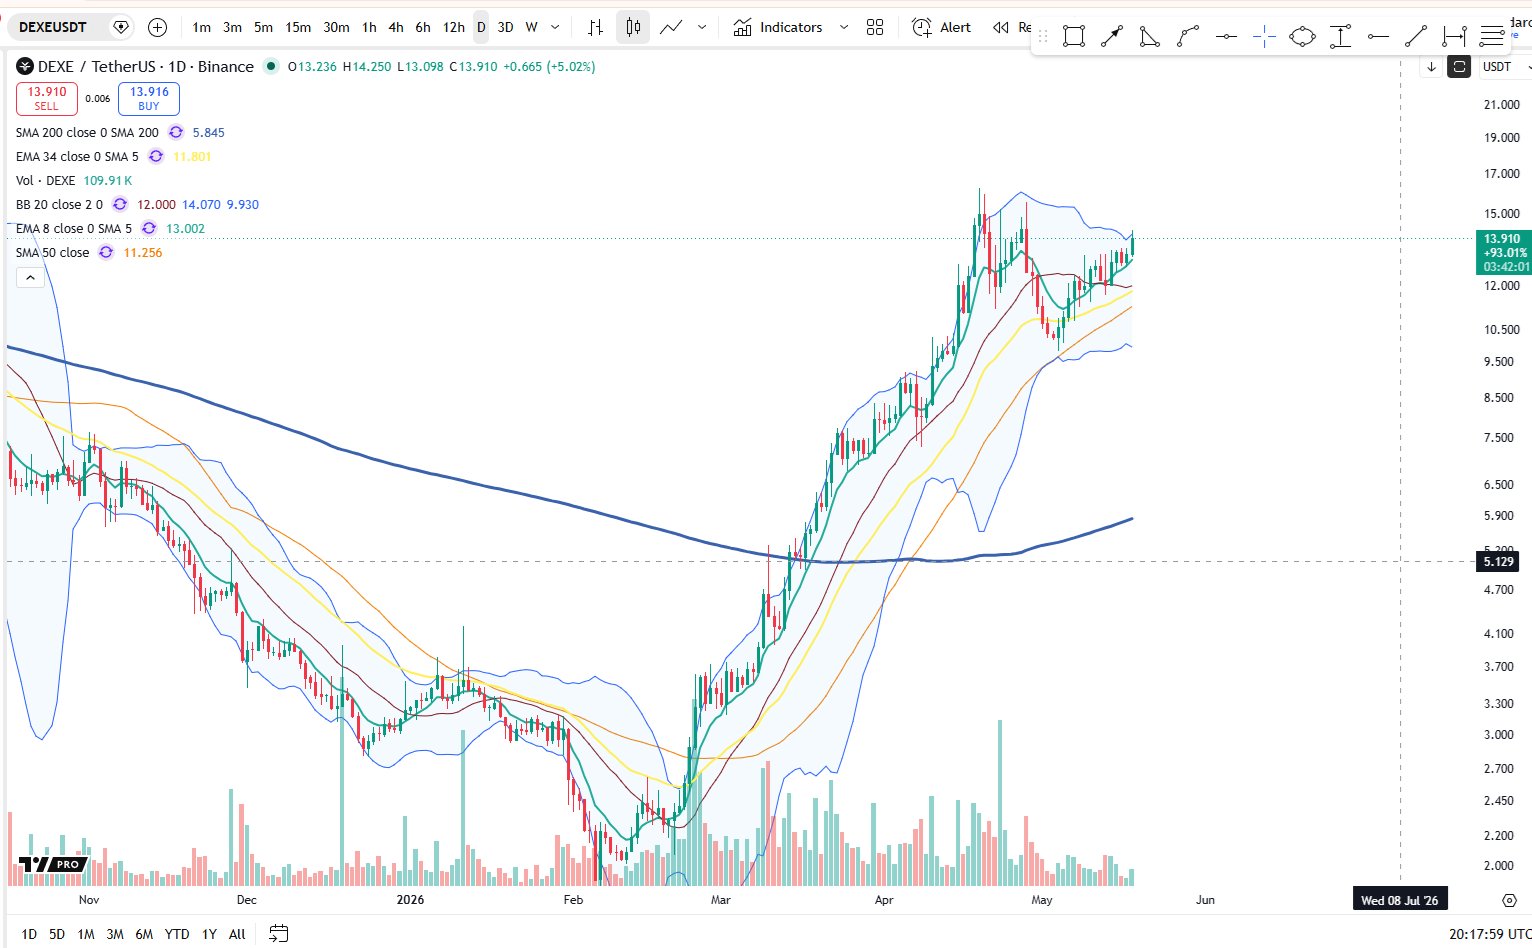Switch to line chart style icon

671,27
